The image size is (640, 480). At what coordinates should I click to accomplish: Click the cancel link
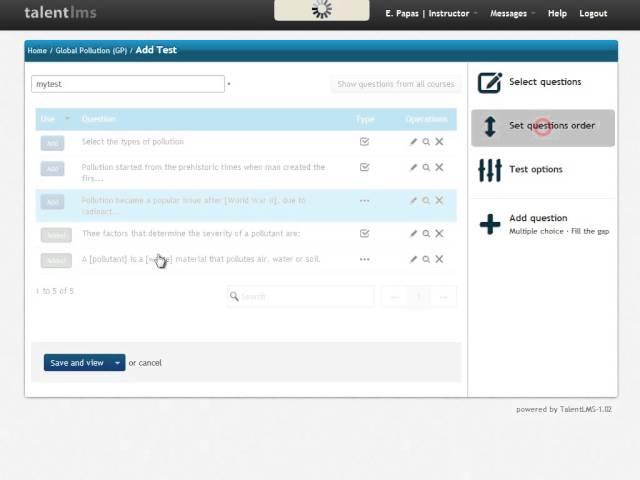click(150, 363)
